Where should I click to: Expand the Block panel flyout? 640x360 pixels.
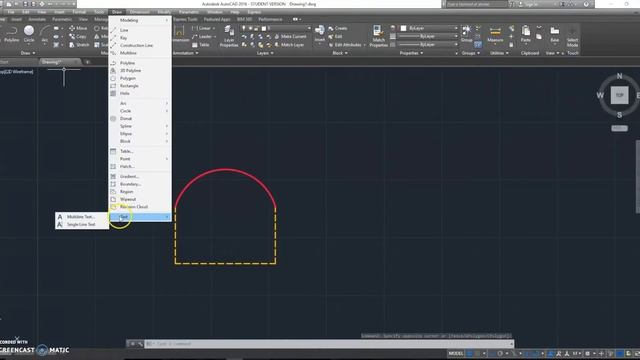(340, 53)
